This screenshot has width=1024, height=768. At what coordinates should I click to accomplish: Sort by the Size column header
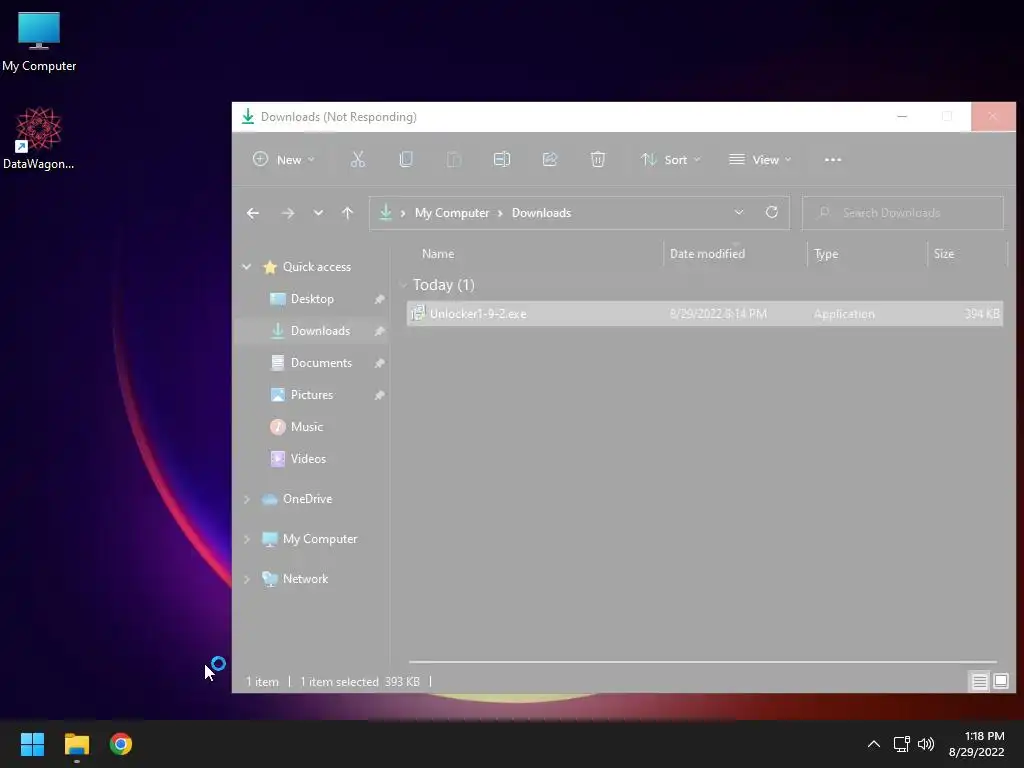(x=944, y=253)
